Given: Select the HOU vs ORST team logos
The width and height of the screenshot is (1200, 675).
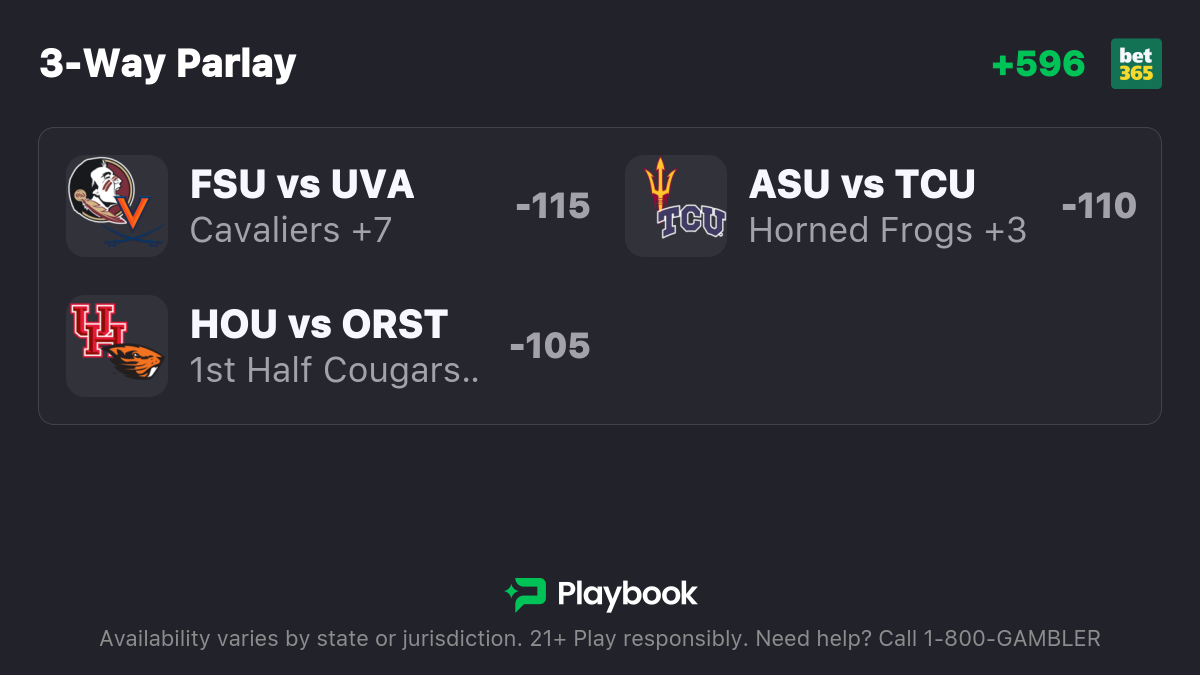Looking at the screenshot, I should (117, 346).
